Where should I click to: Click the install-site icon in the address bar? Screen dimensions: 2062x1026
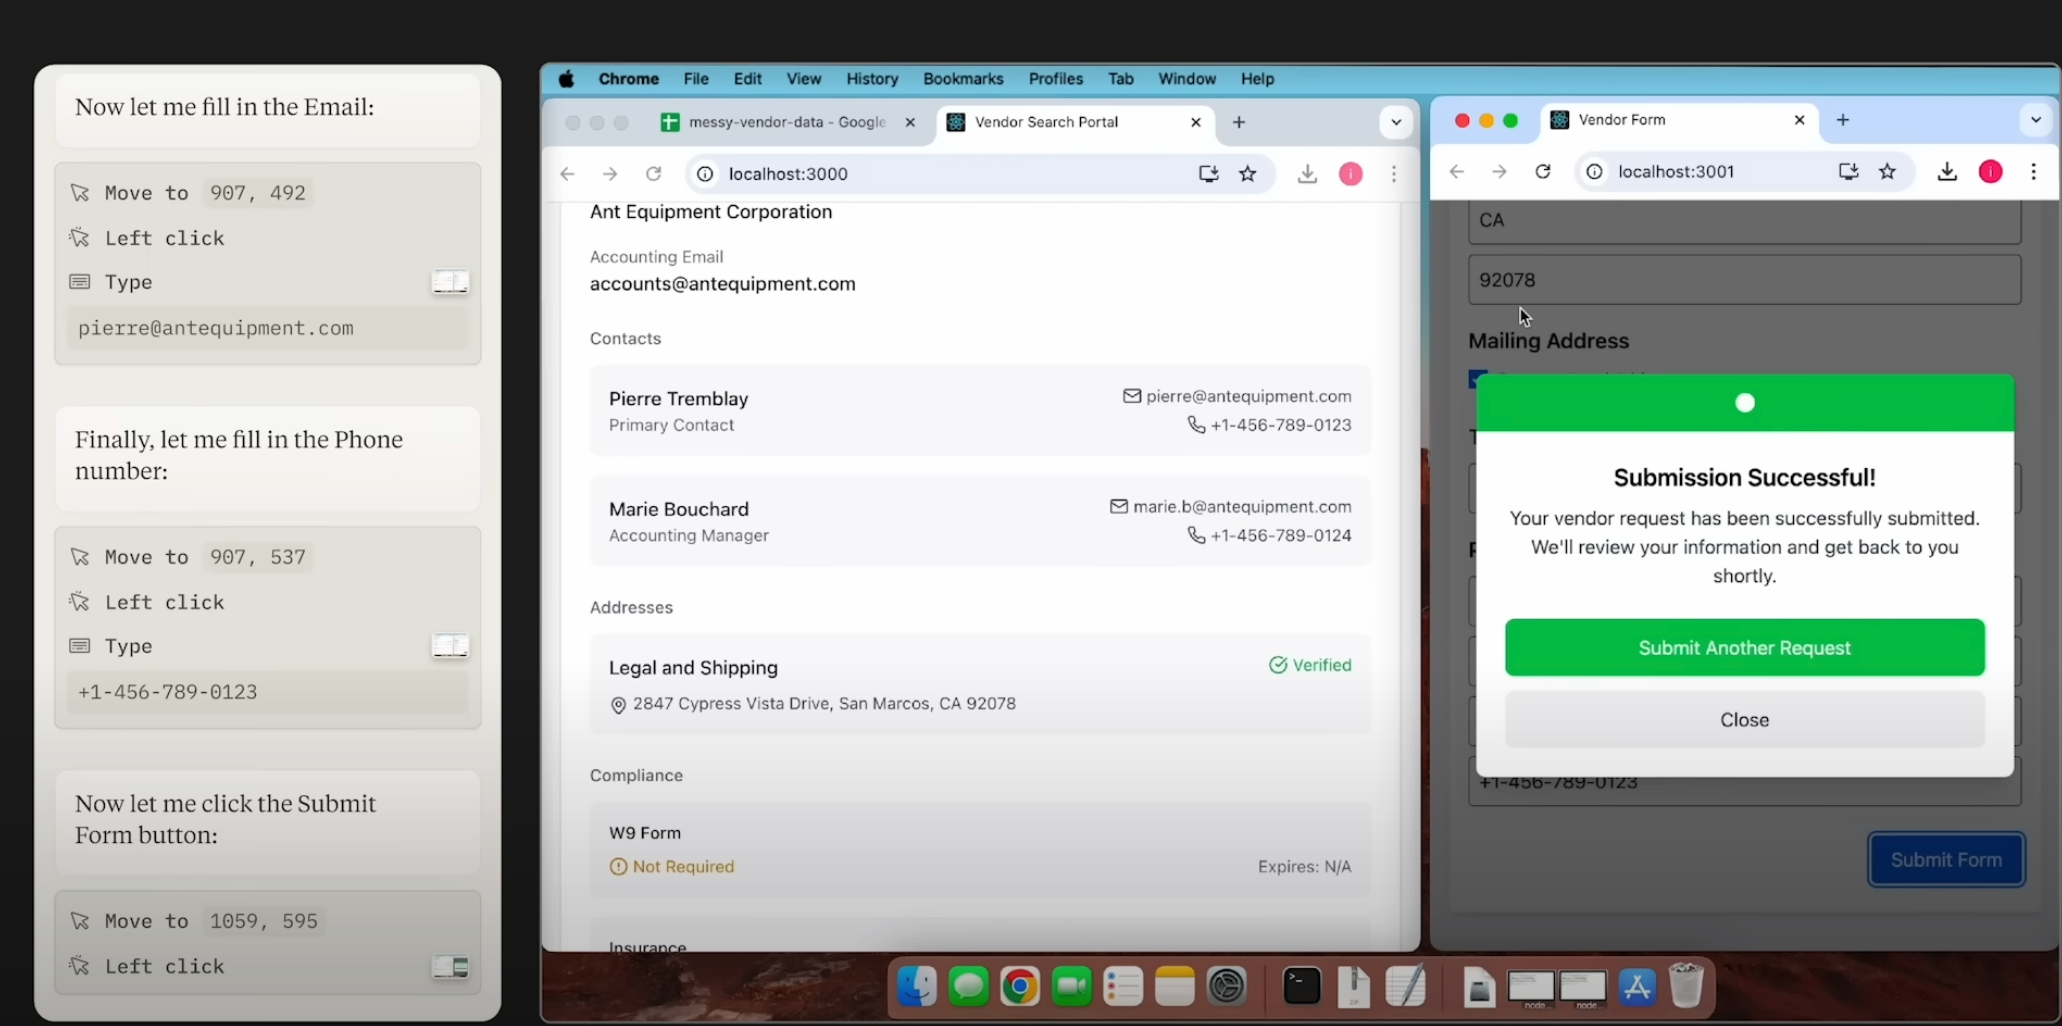click(1847, 171)
